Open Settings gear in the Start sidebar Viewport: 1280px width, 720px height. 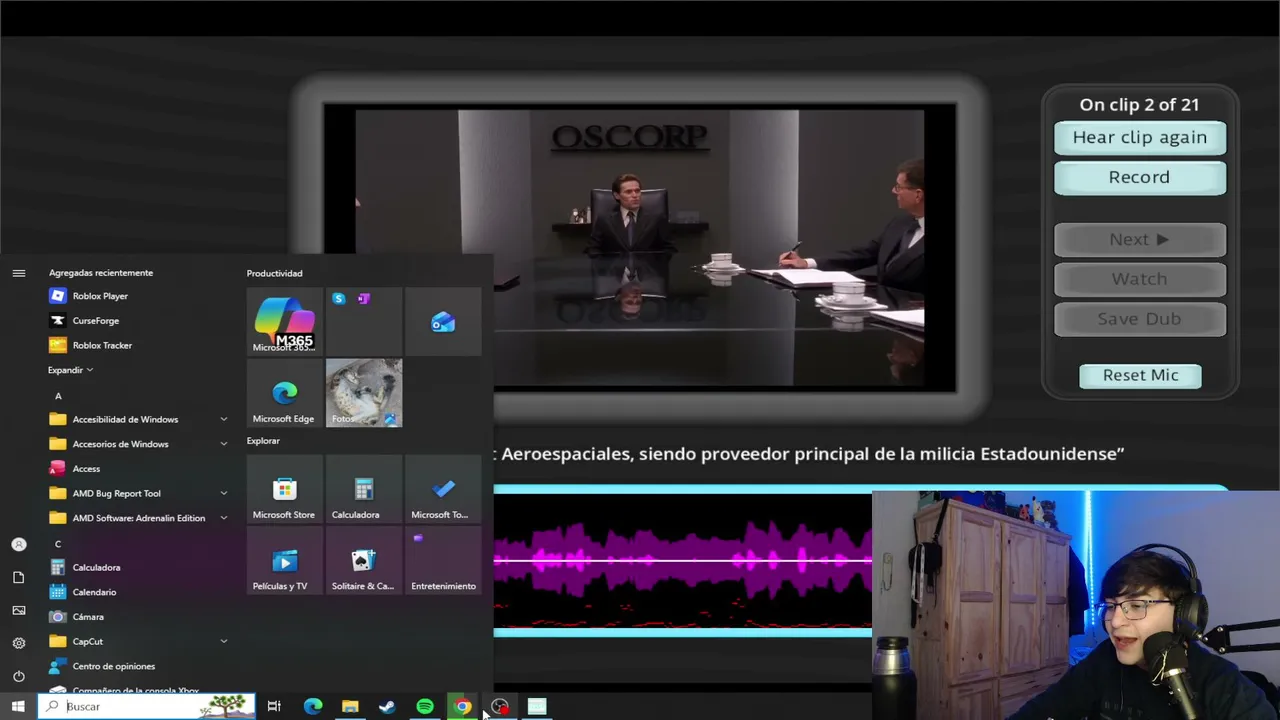click(18, 643)
